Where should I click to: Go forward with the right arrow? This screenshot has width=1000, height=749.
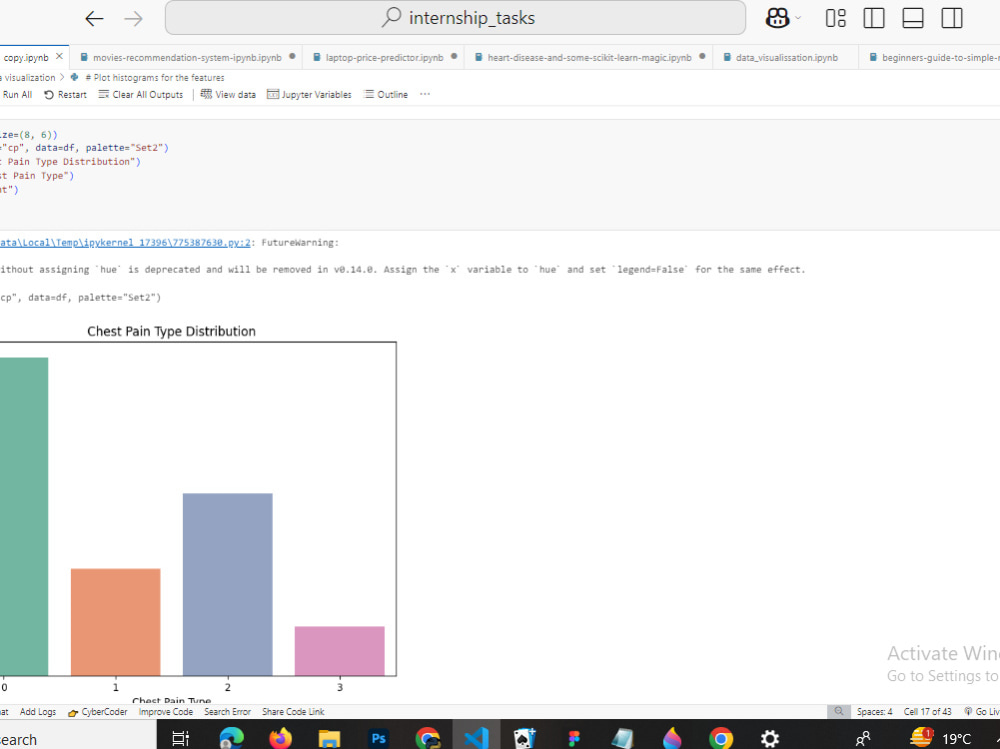pyautogui.click(x=133, y=19)
